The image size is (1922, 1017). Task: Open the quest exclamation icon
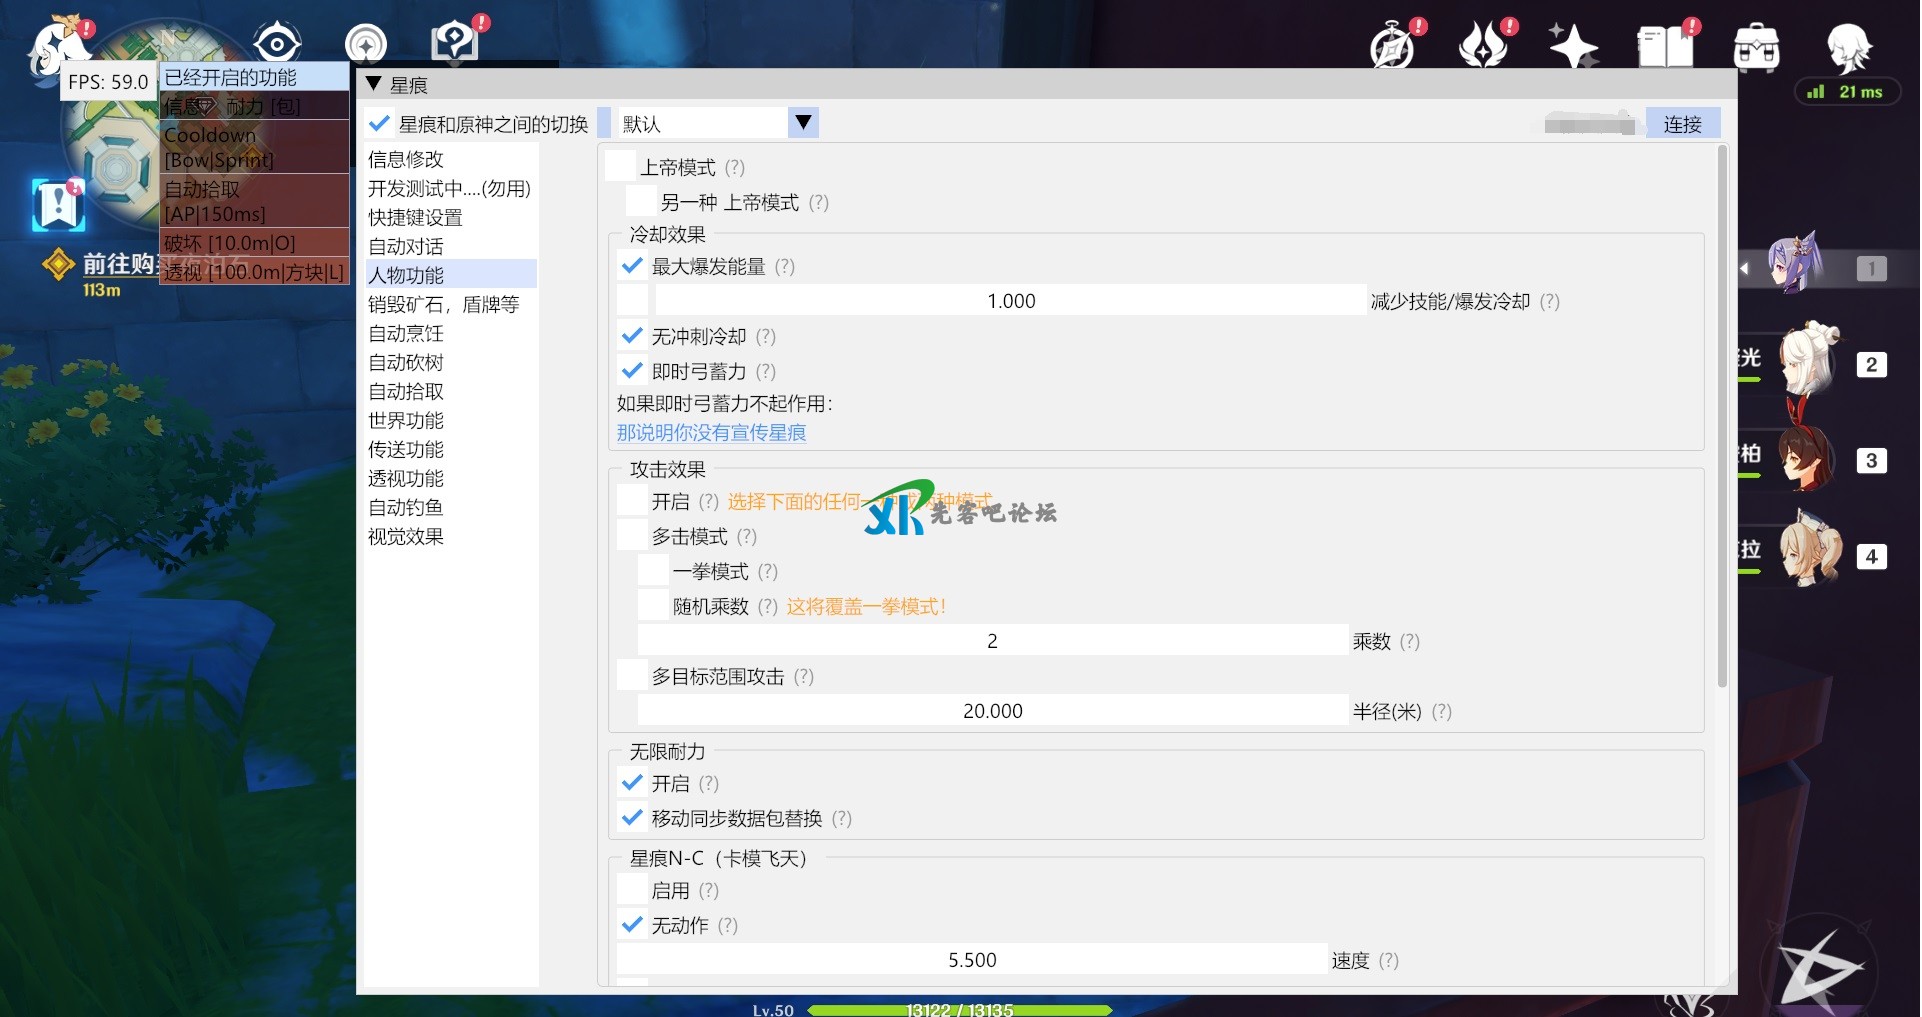58,204
